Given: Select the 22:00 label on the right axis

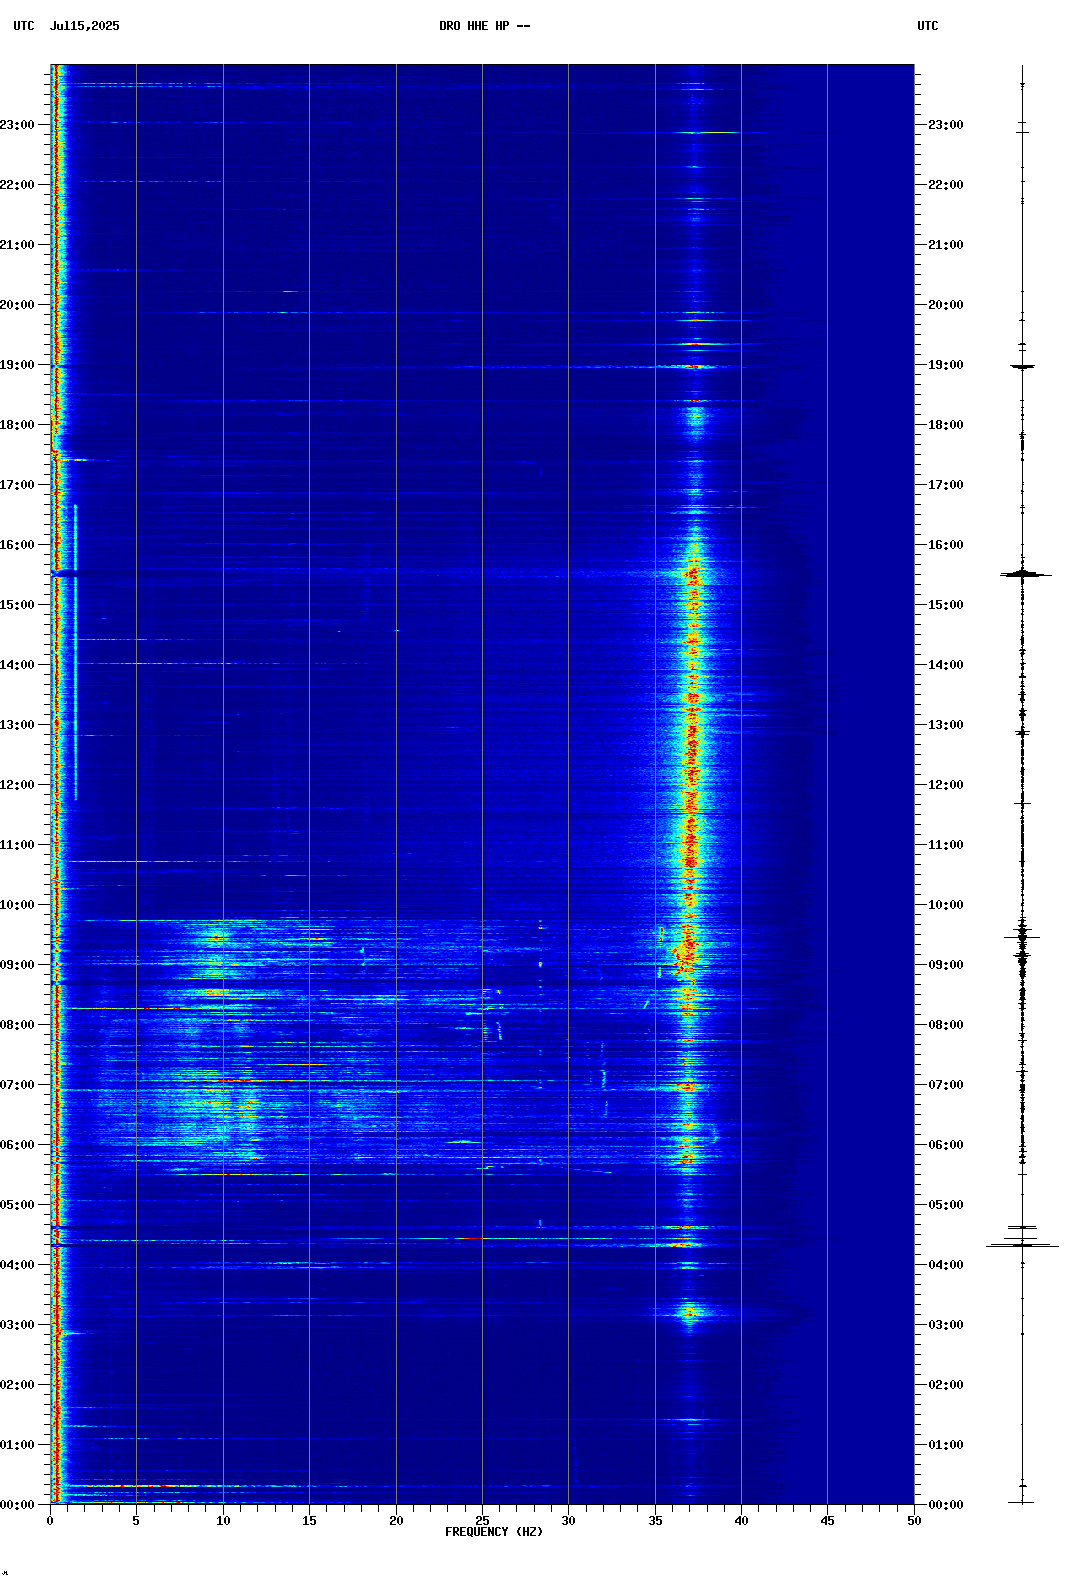Looking at the screenshot, I should pyautogui.click(x=946, y=185).
